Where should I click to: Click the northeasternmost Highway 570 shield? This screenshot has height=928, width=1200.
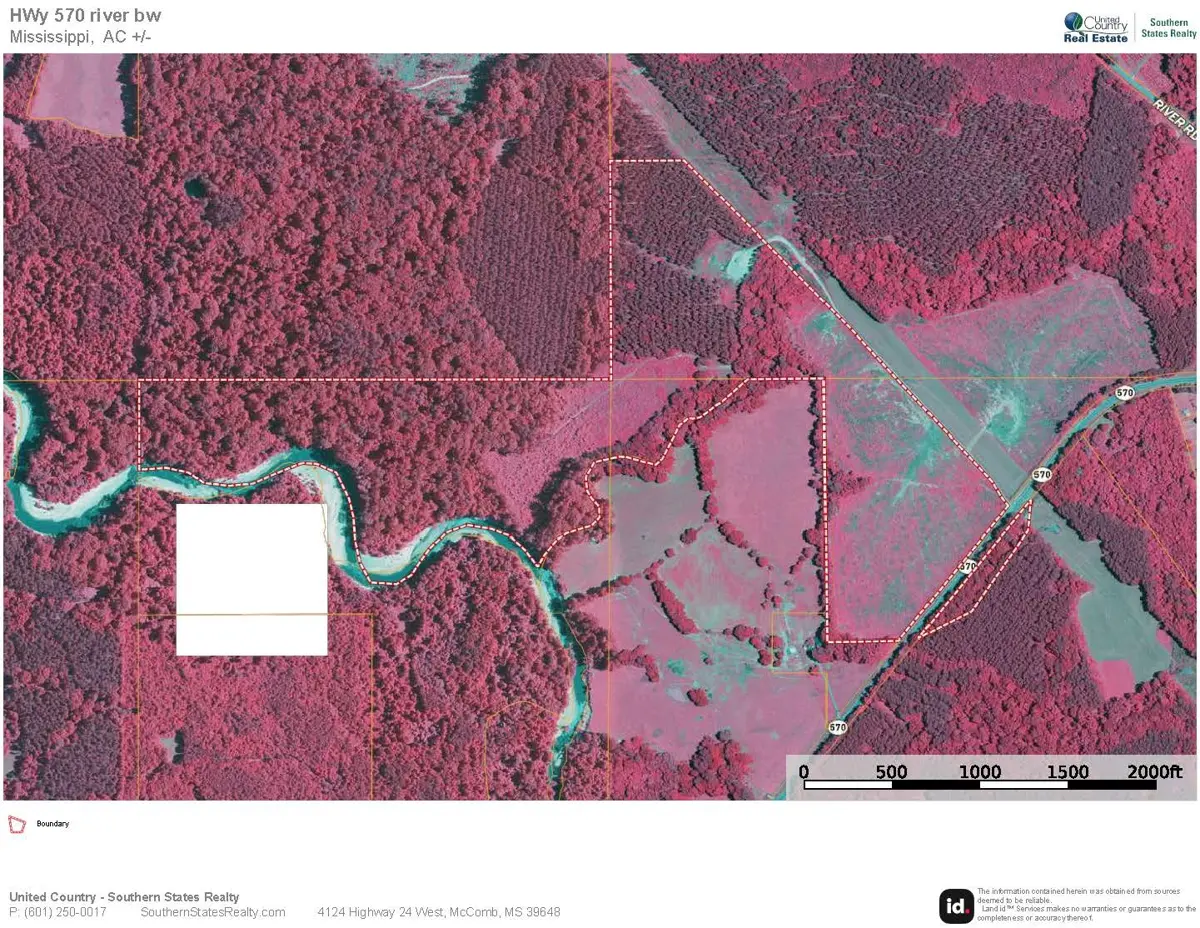point(1125,393)
